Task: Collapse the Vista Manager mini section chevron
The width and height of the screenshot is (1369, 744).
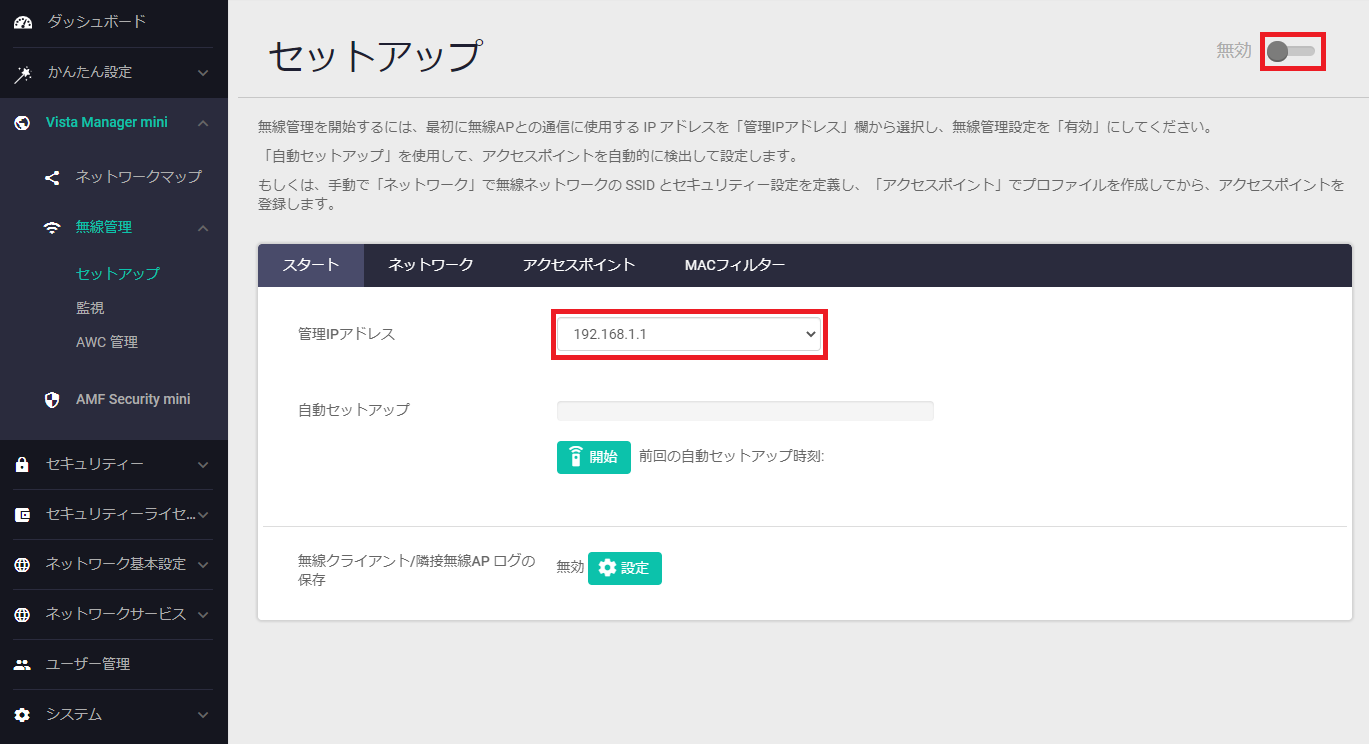Action: (203, 123)
